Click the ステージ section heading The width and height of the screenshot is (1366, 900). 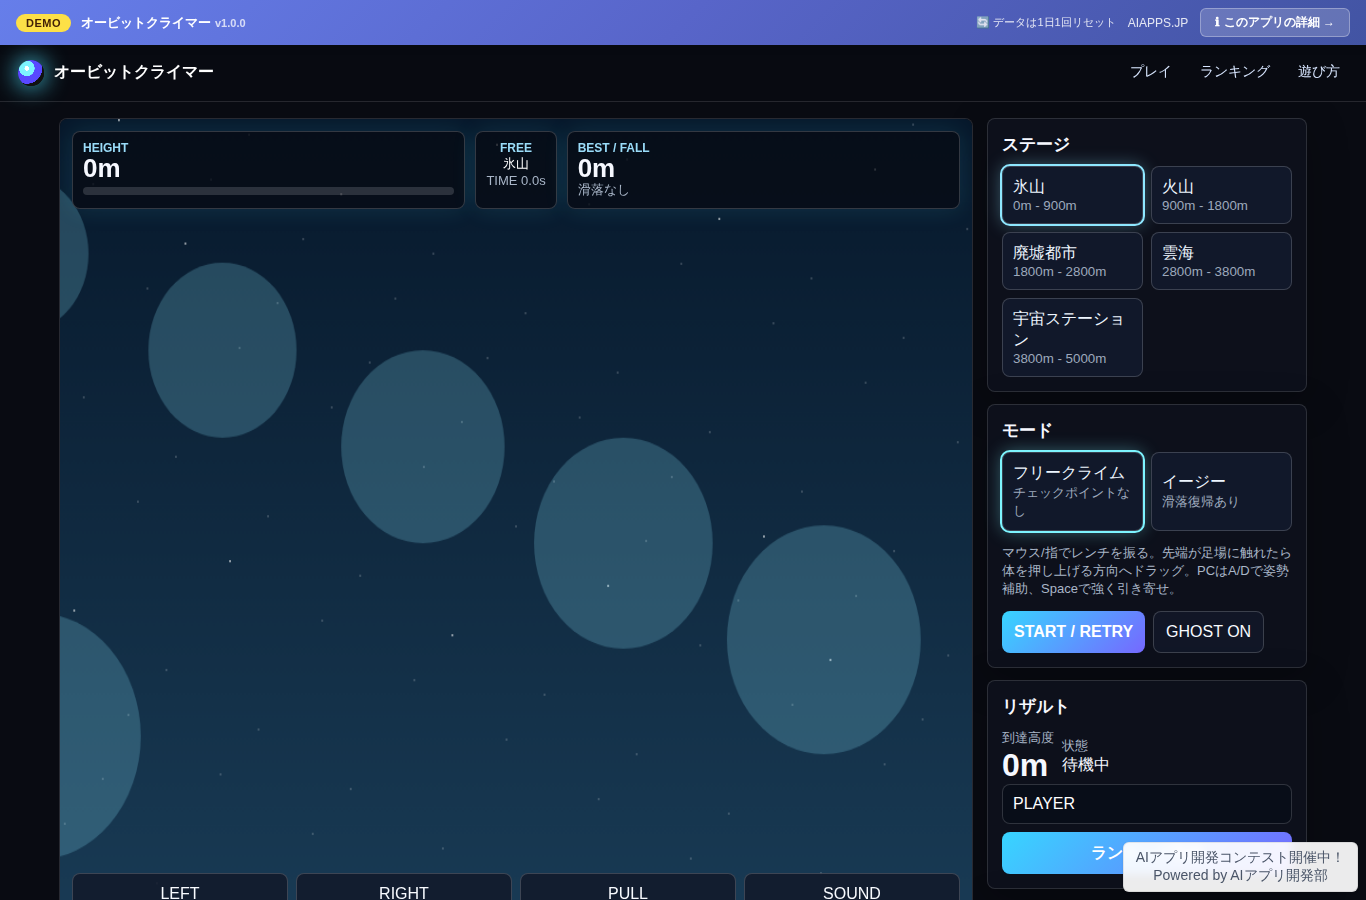coord(1036,145)
